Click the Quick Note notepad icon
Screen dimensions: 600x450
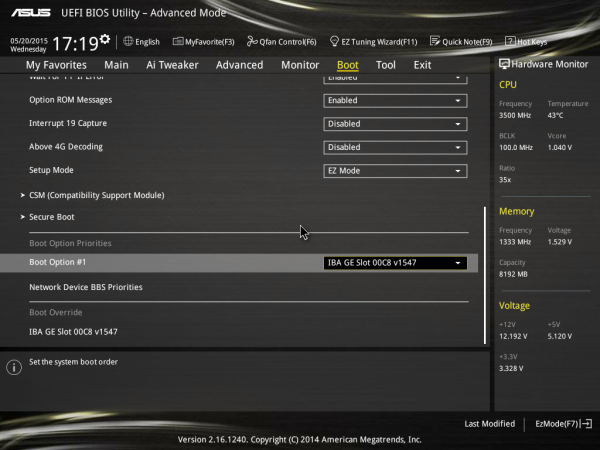tap(435, 41)
